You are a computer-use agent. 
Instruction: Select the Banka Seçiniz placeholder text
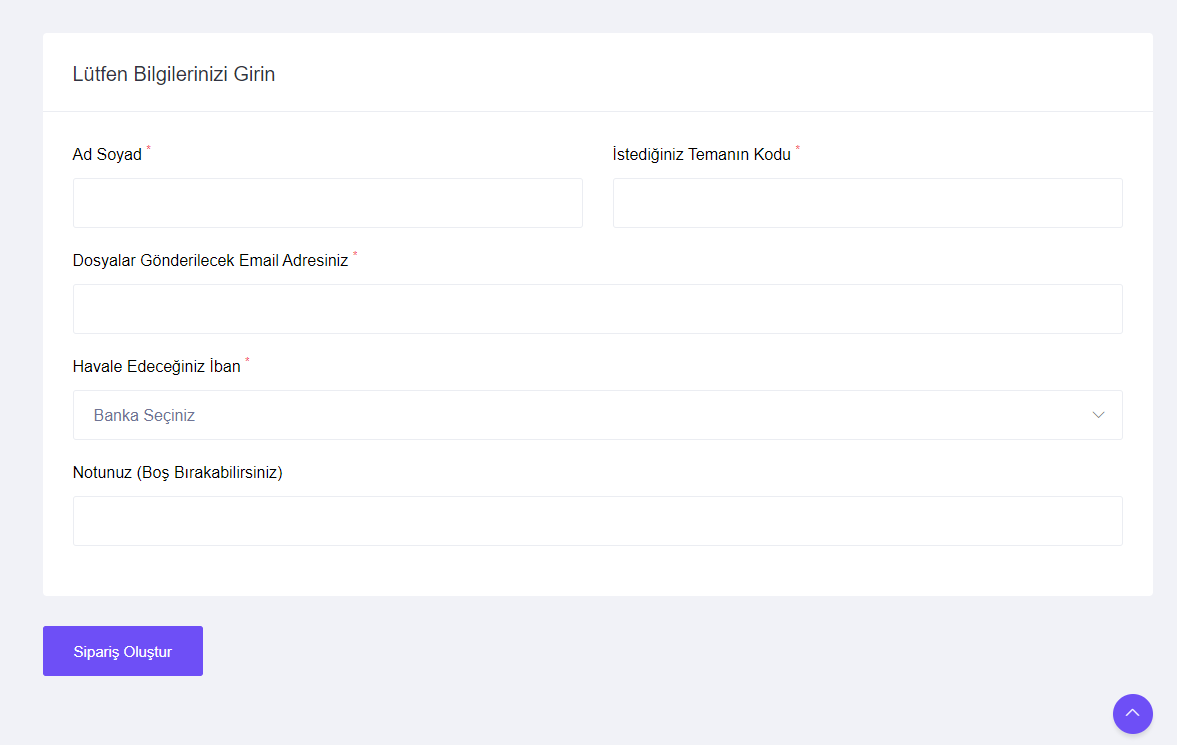tap(144, 415)
